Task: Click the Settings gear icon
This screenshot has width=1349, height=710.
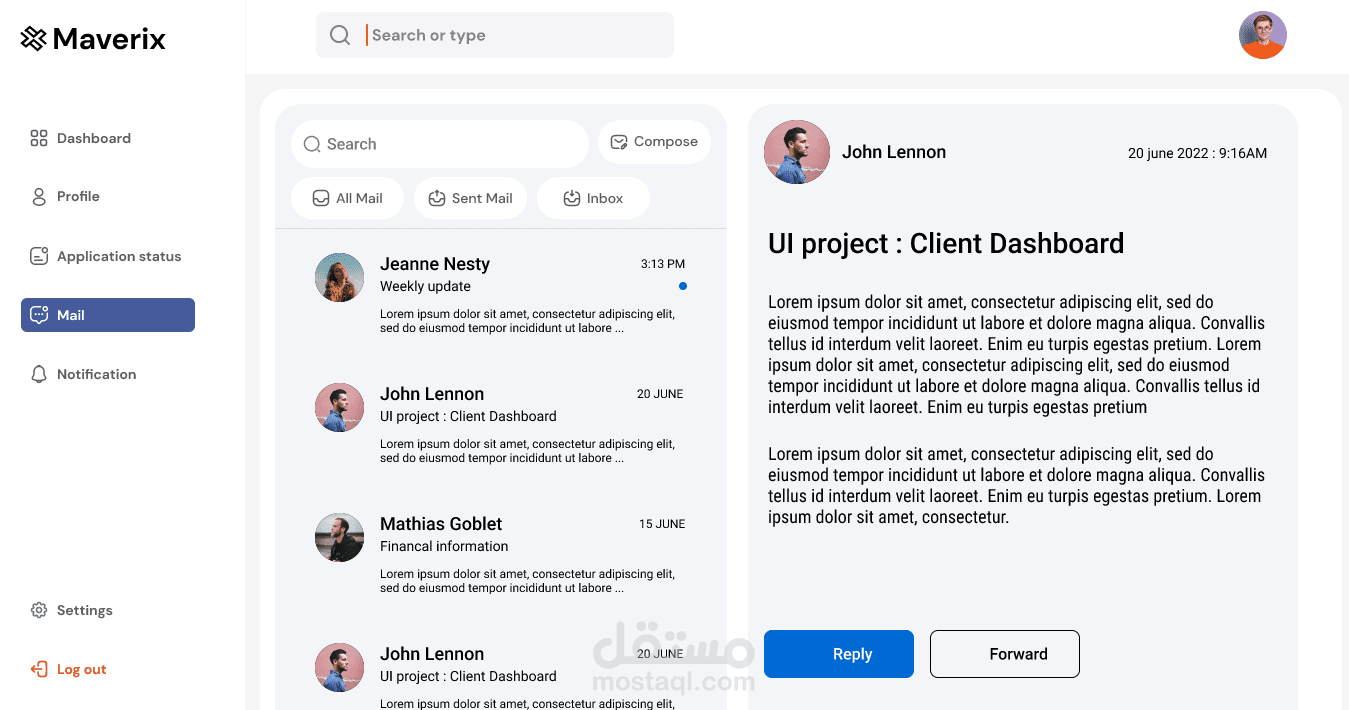Action: [x=39, y=610]
